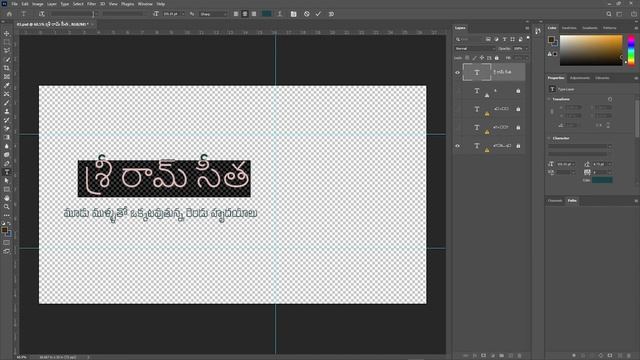This screenshot has height=360, width=640.
Task: Switch to the Paths tab
Action: click(572, 201)
